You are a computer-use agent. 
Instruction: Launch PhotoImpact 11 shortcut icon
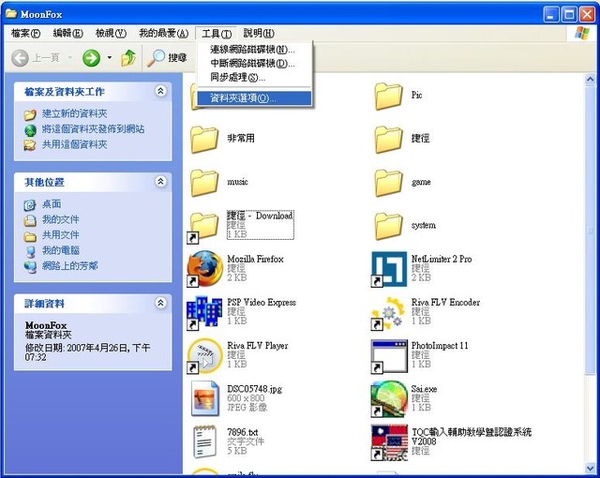click(x=389, y=356)
